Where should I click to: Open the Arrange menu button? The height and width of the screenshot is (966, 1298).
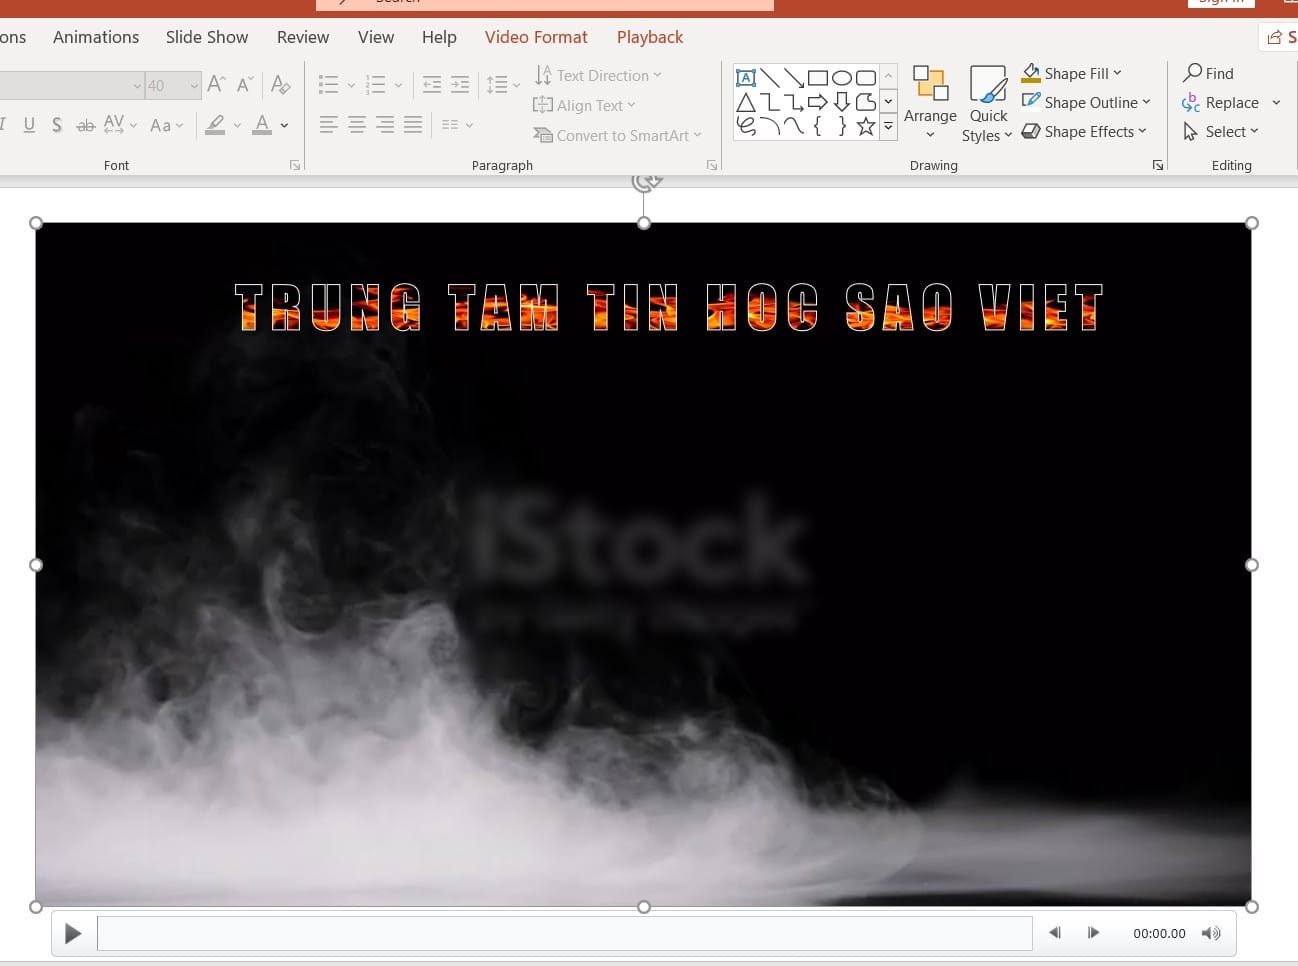930,104
